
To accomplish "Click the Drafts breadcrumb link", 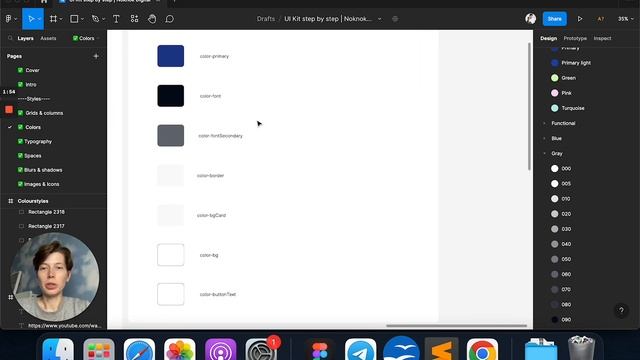I will pyautogui.click(x=266, y=19).
